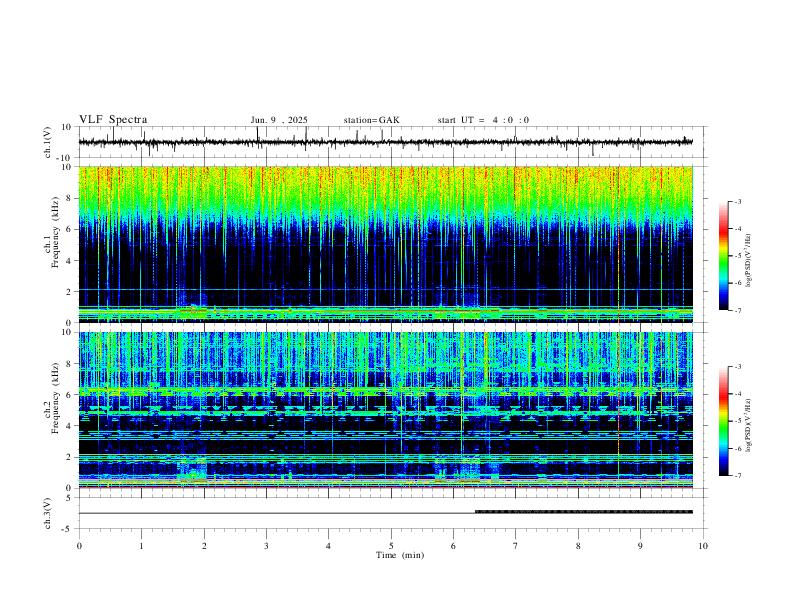Click the 'start UT = 4 :0 :0' text

(x=483, y=120)
